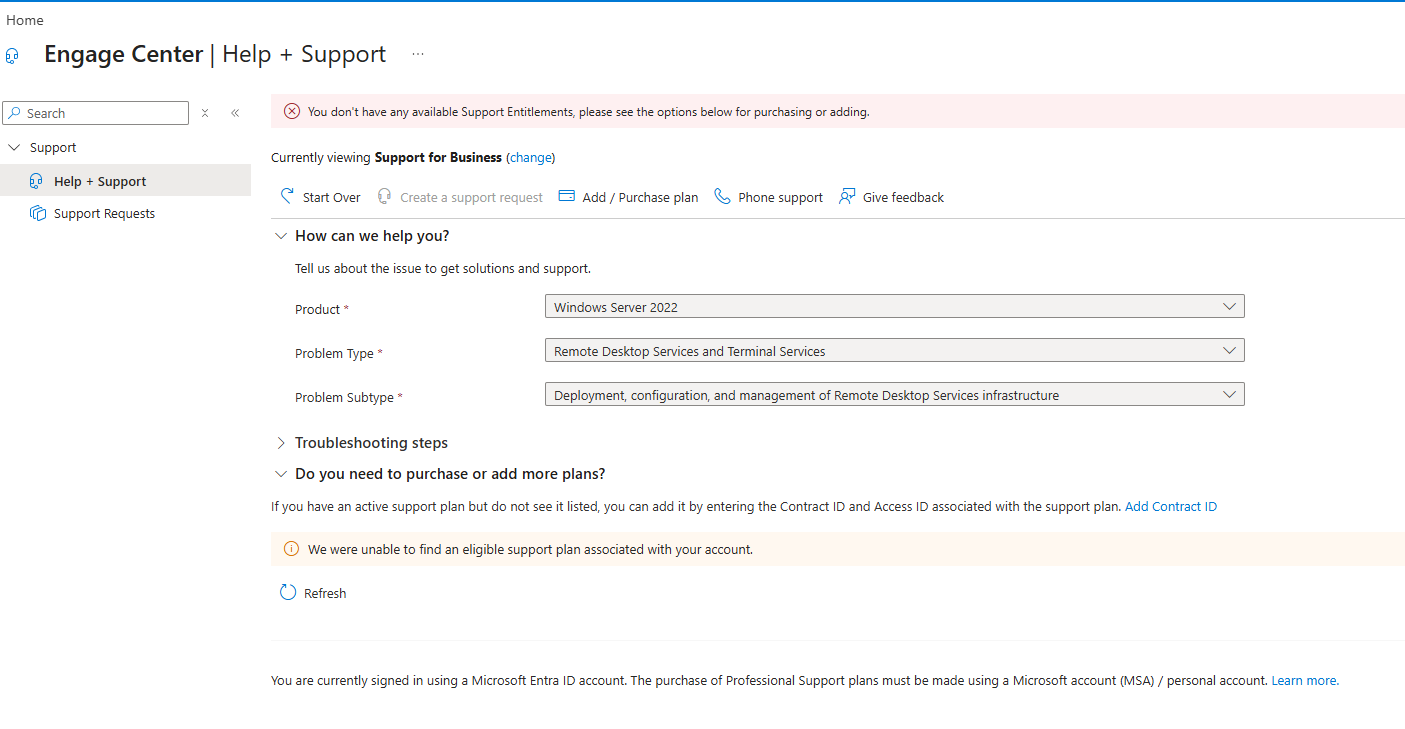Open the ellipsis more-options menu beside title
The height and width of the screenshot is (729, 1405).
(418, 54)
